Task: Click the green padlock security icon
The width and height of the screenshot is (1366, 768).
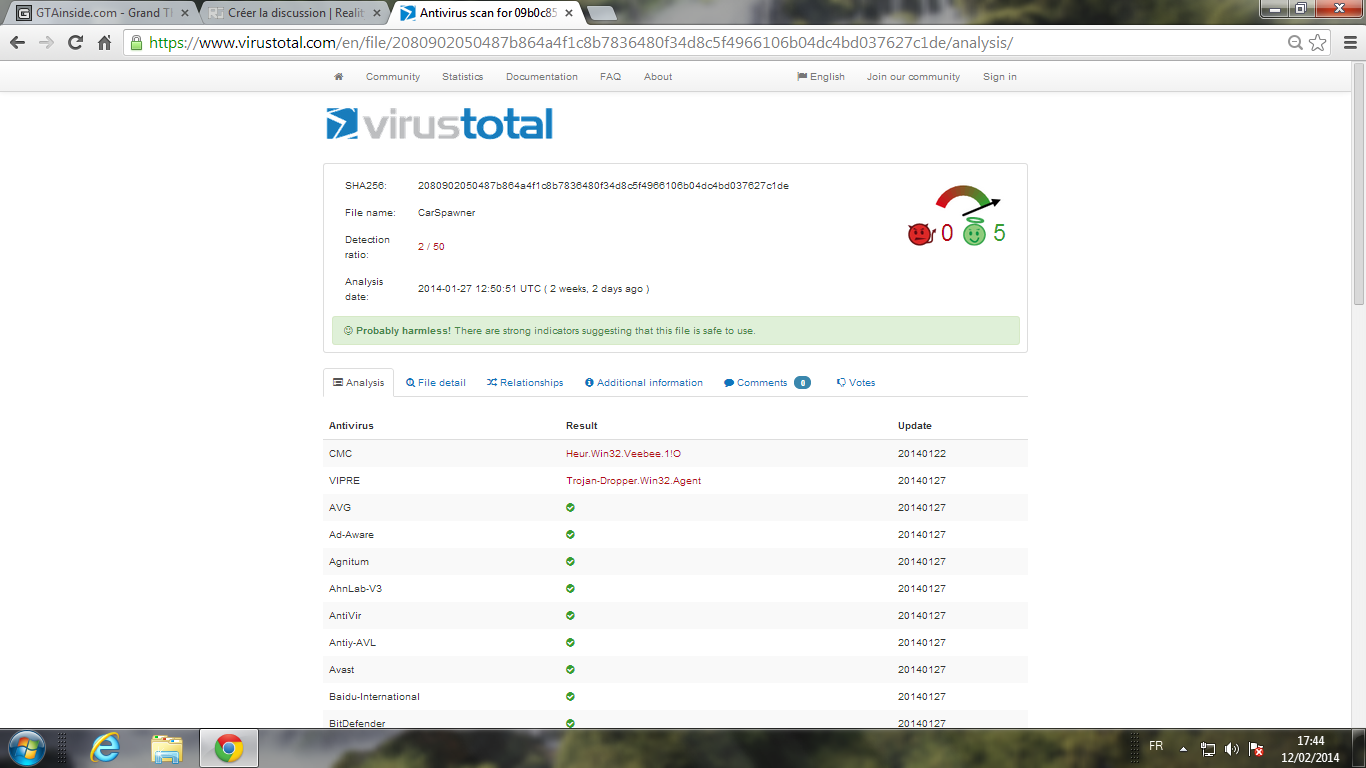Action: (137, 43)
